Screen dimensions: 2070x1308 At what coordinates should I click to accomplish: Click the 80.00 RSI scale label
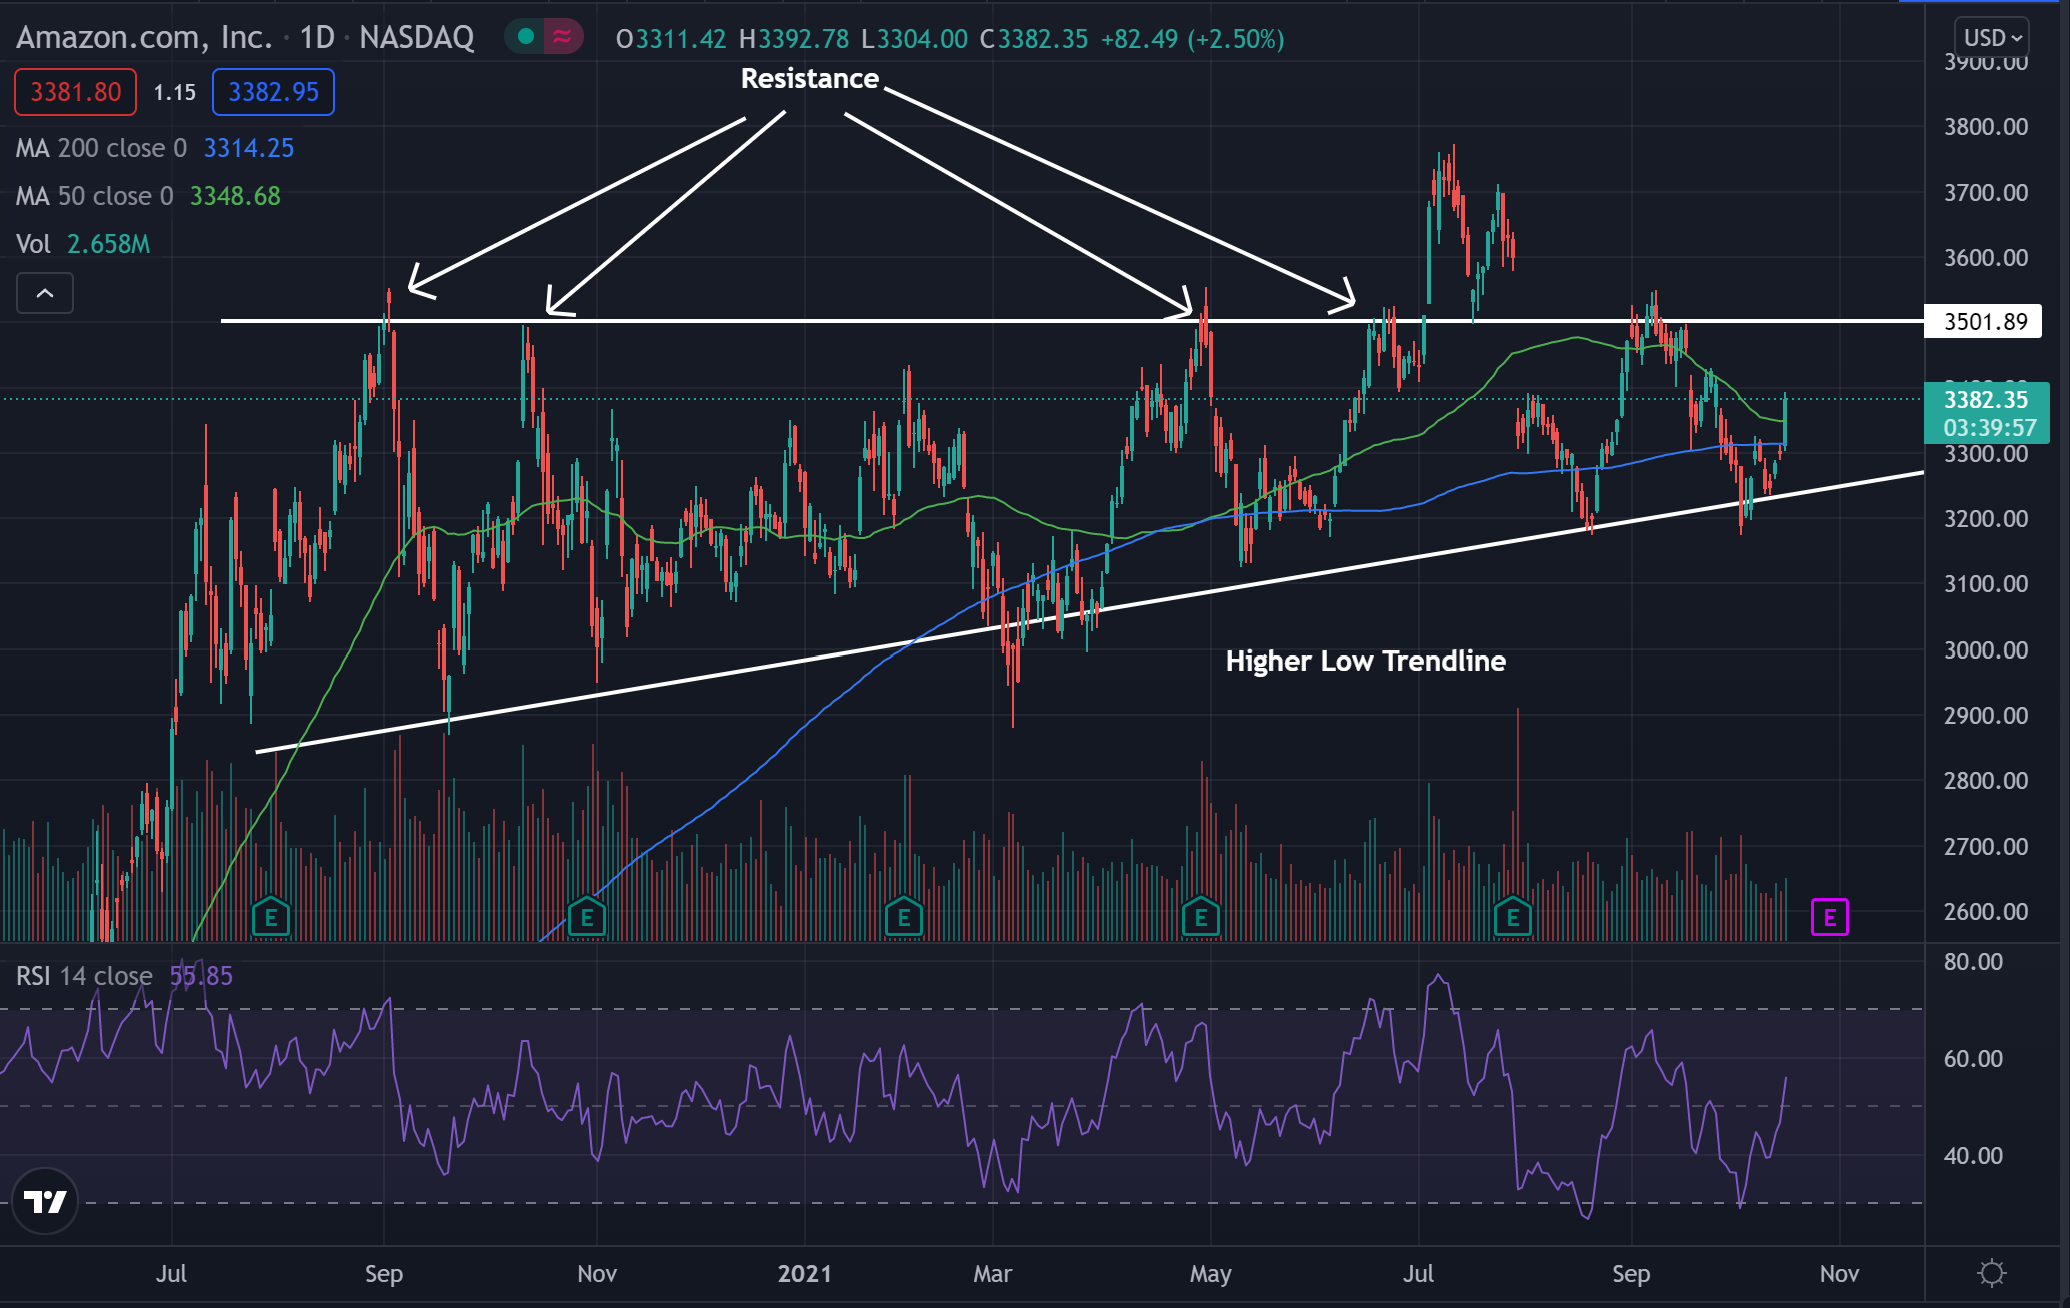pyautogui.click(x=1973, y=962)
